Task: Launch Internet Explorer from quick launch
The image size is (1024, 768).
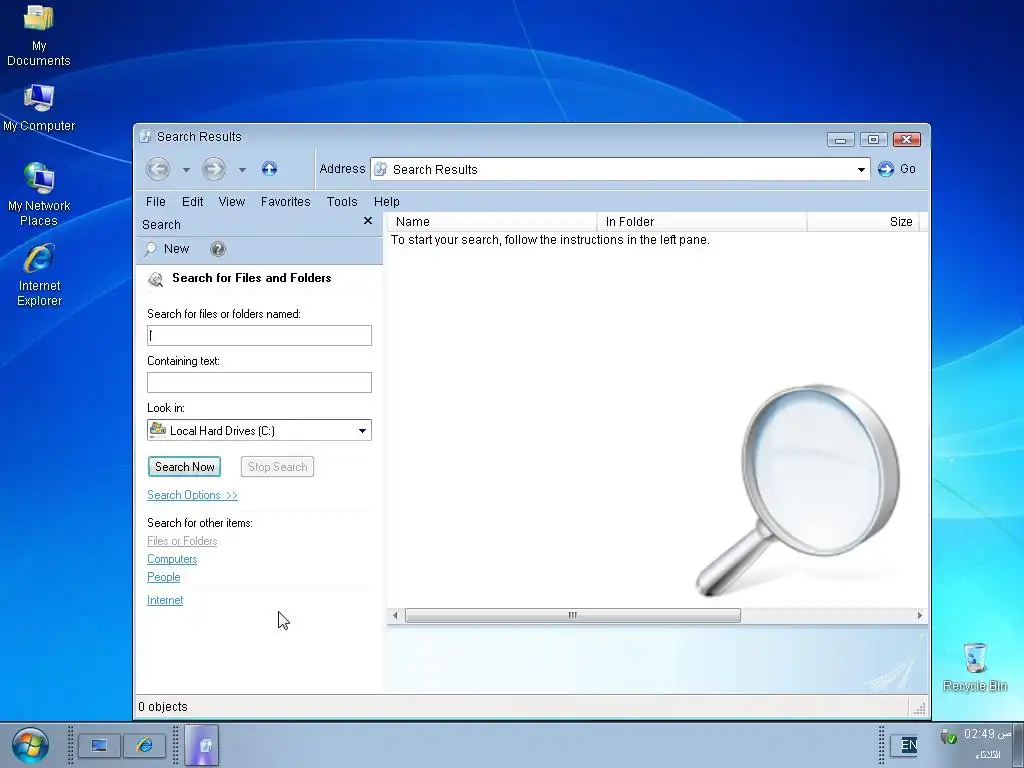Action: (144, 745)
